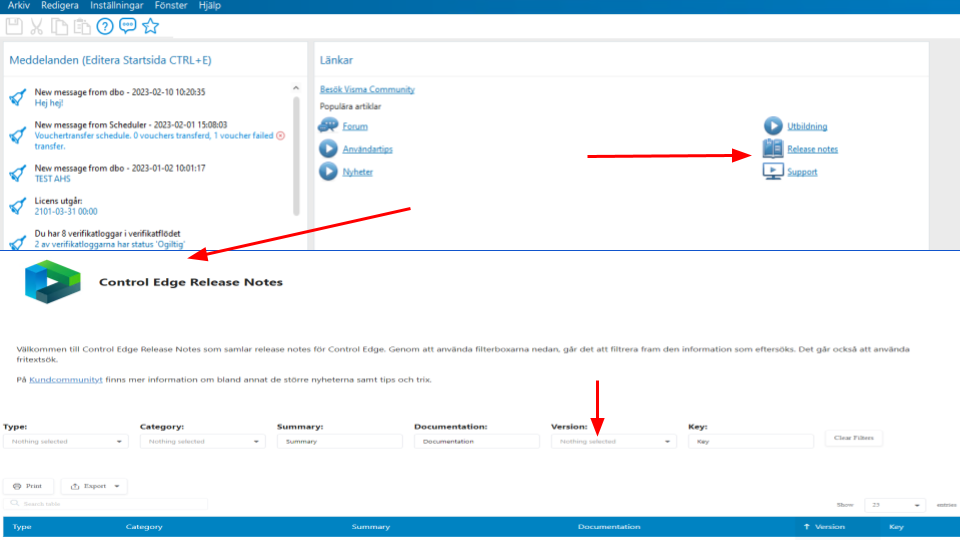Click the Summary filter input field

coord(340,441)
